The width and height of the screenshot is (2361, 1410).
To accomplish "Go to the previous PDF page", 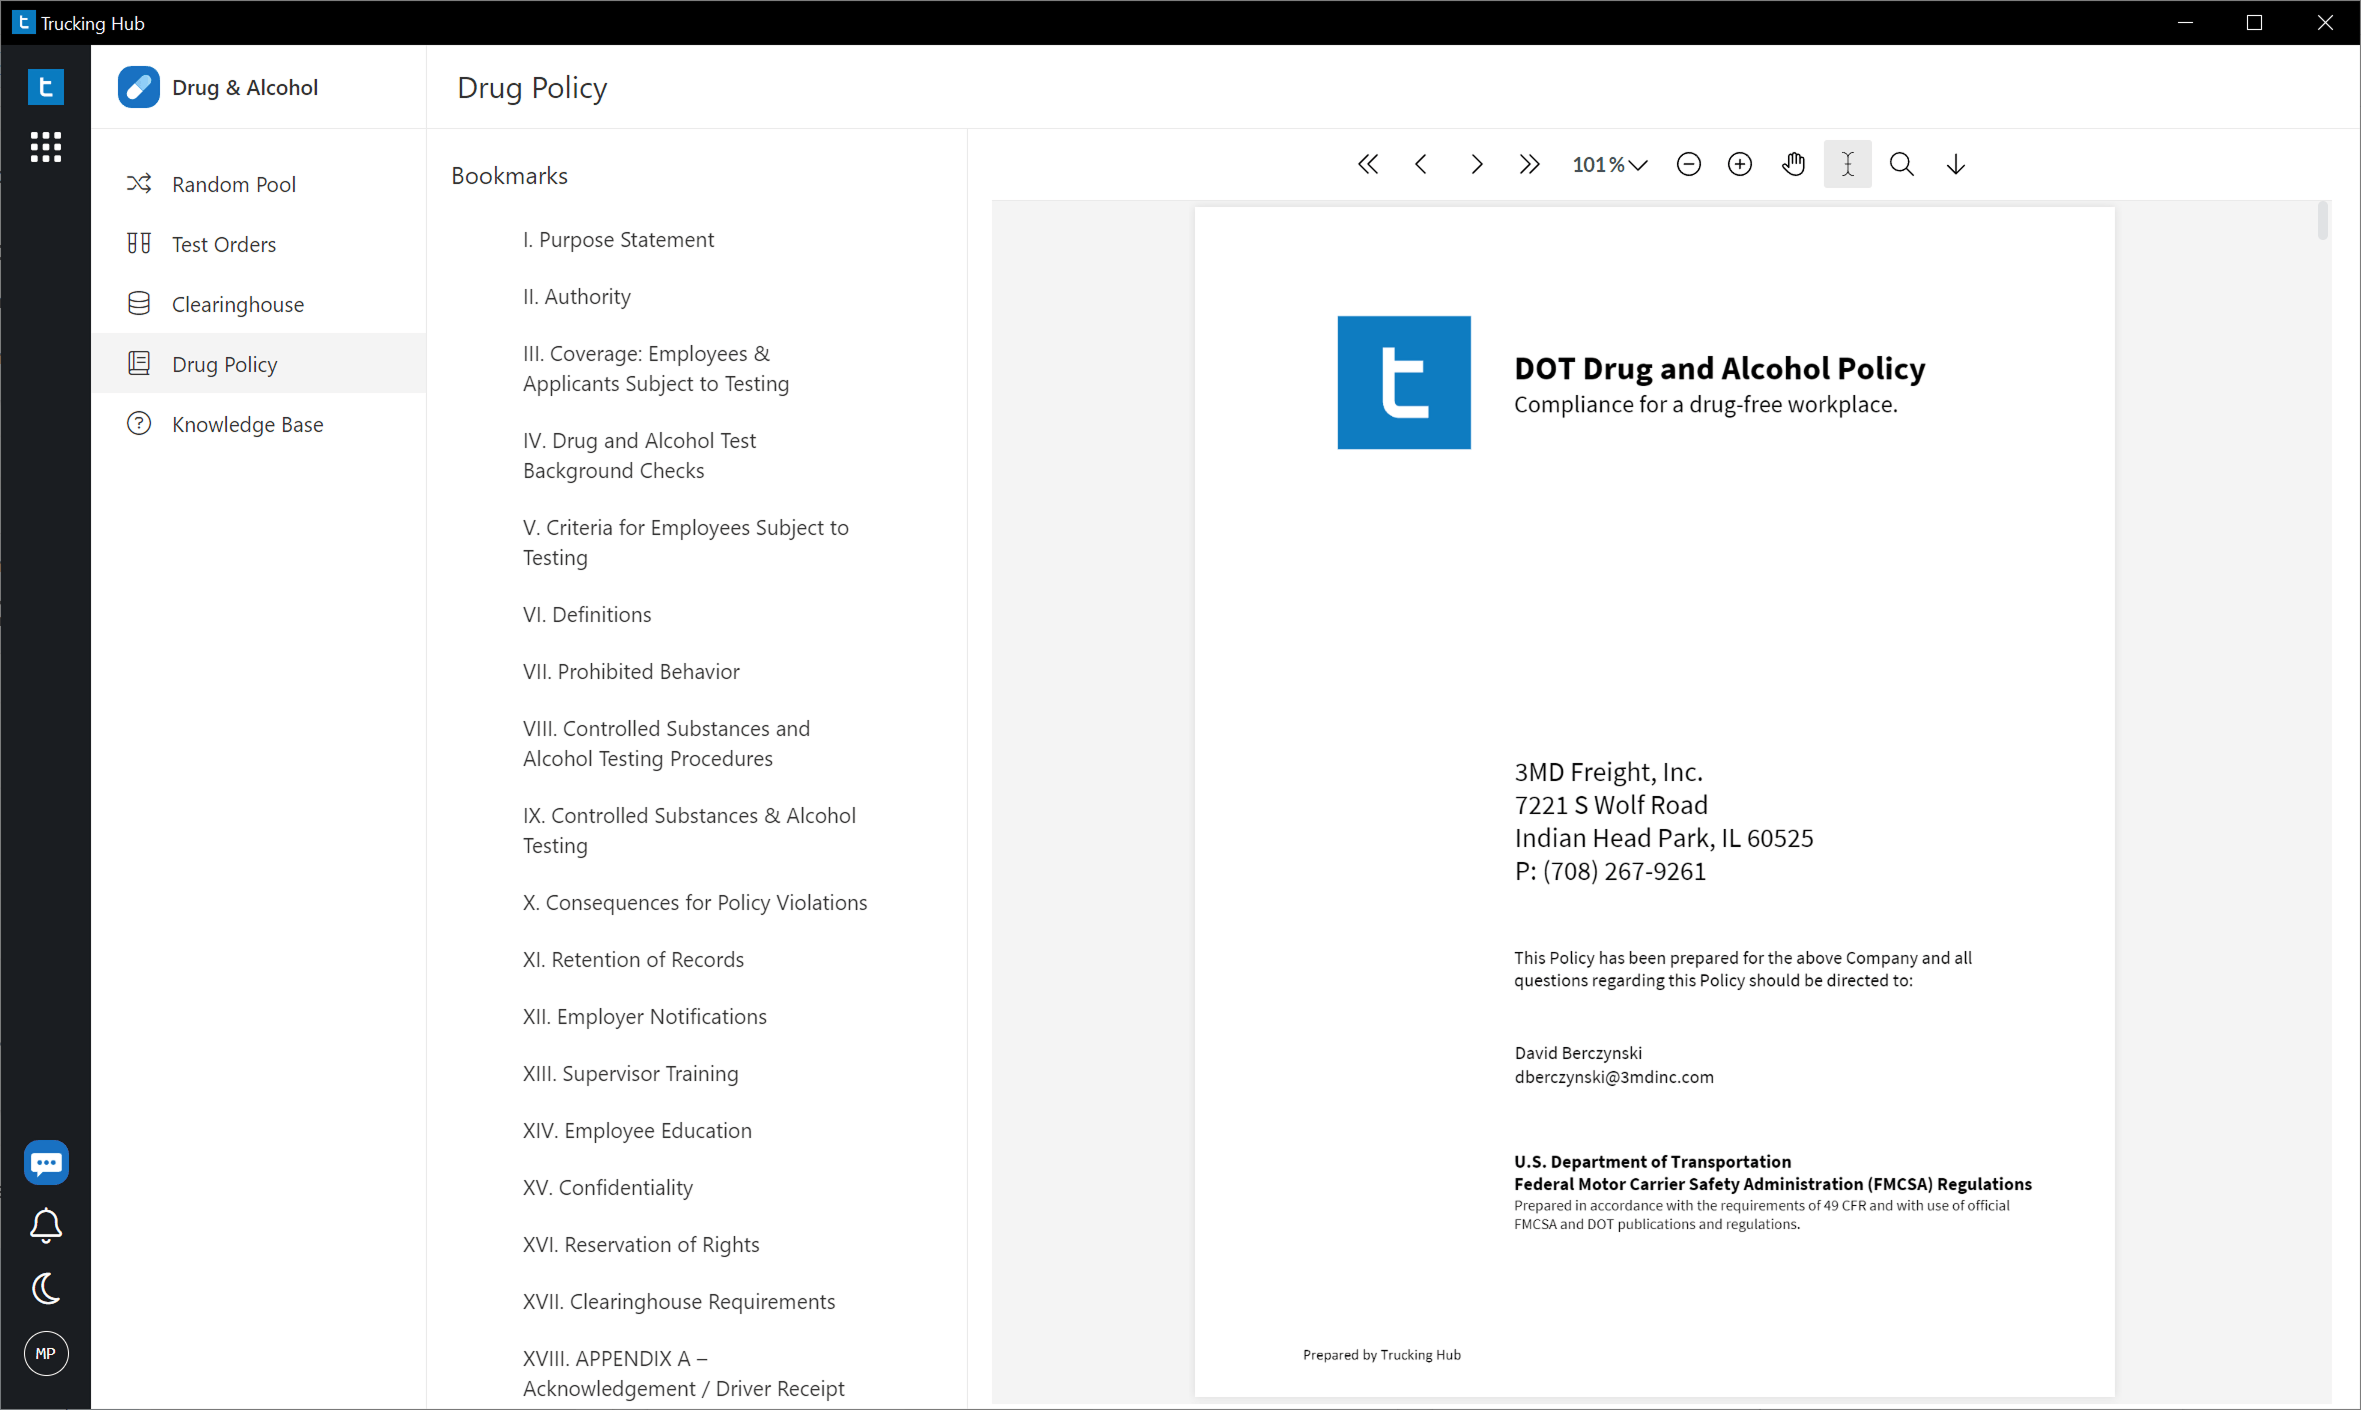I will [1421, 164].
